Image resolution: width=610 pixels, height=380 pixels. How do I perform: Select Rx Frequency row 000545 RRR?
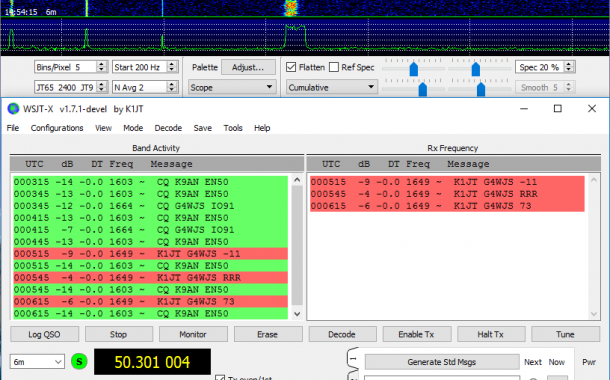[x=447, y=194]
